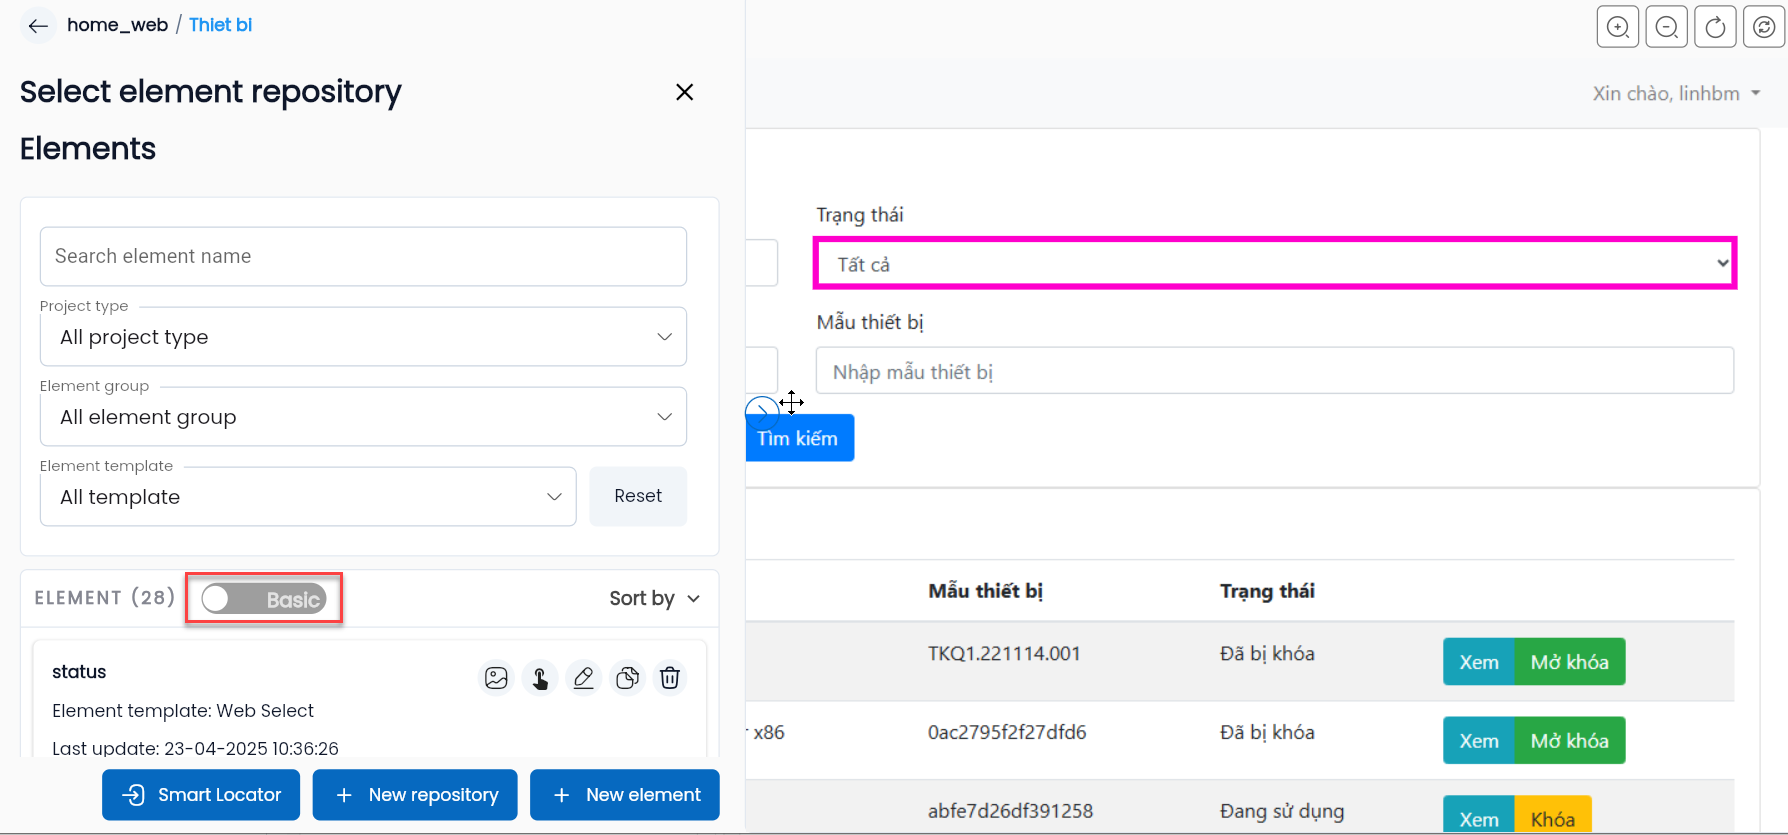The width and height of the screenshot is (1788, 835).
Task: Click the Mẫu thiết bị column header
Action: point(985,591)
